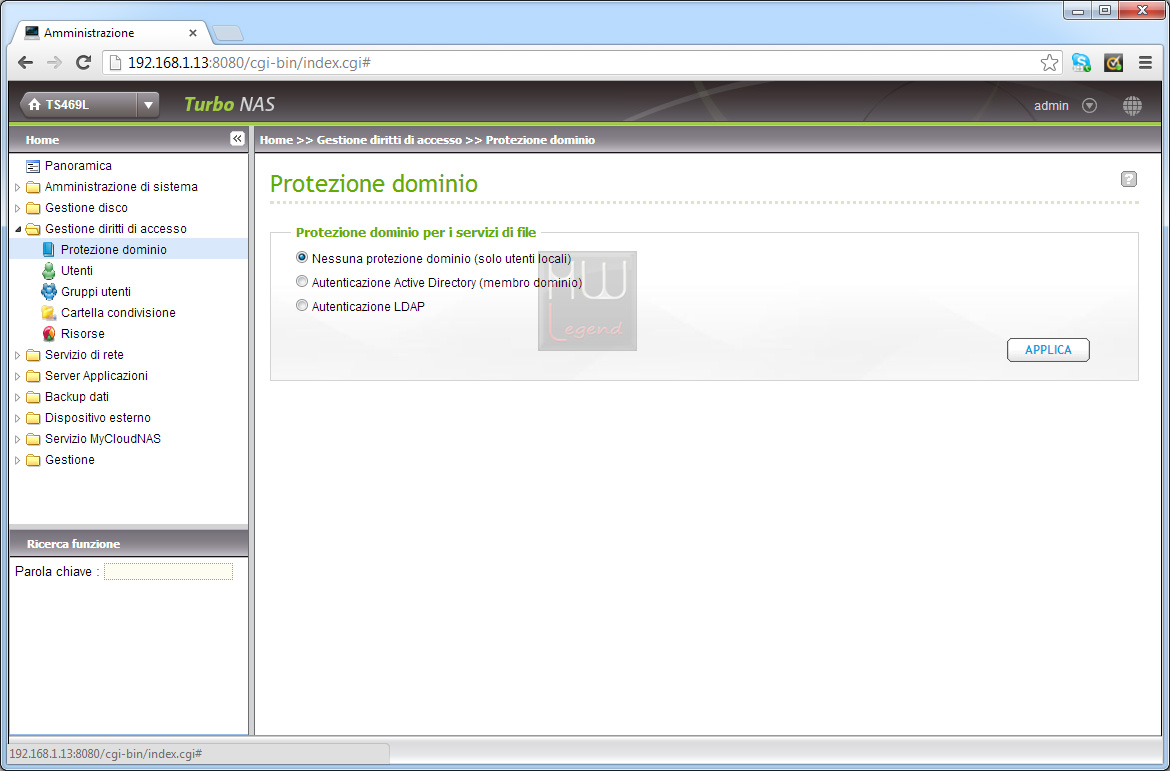Click the Norton checkmark extension icon
Screen dimensions: 1170x771
pos(1113,63)
